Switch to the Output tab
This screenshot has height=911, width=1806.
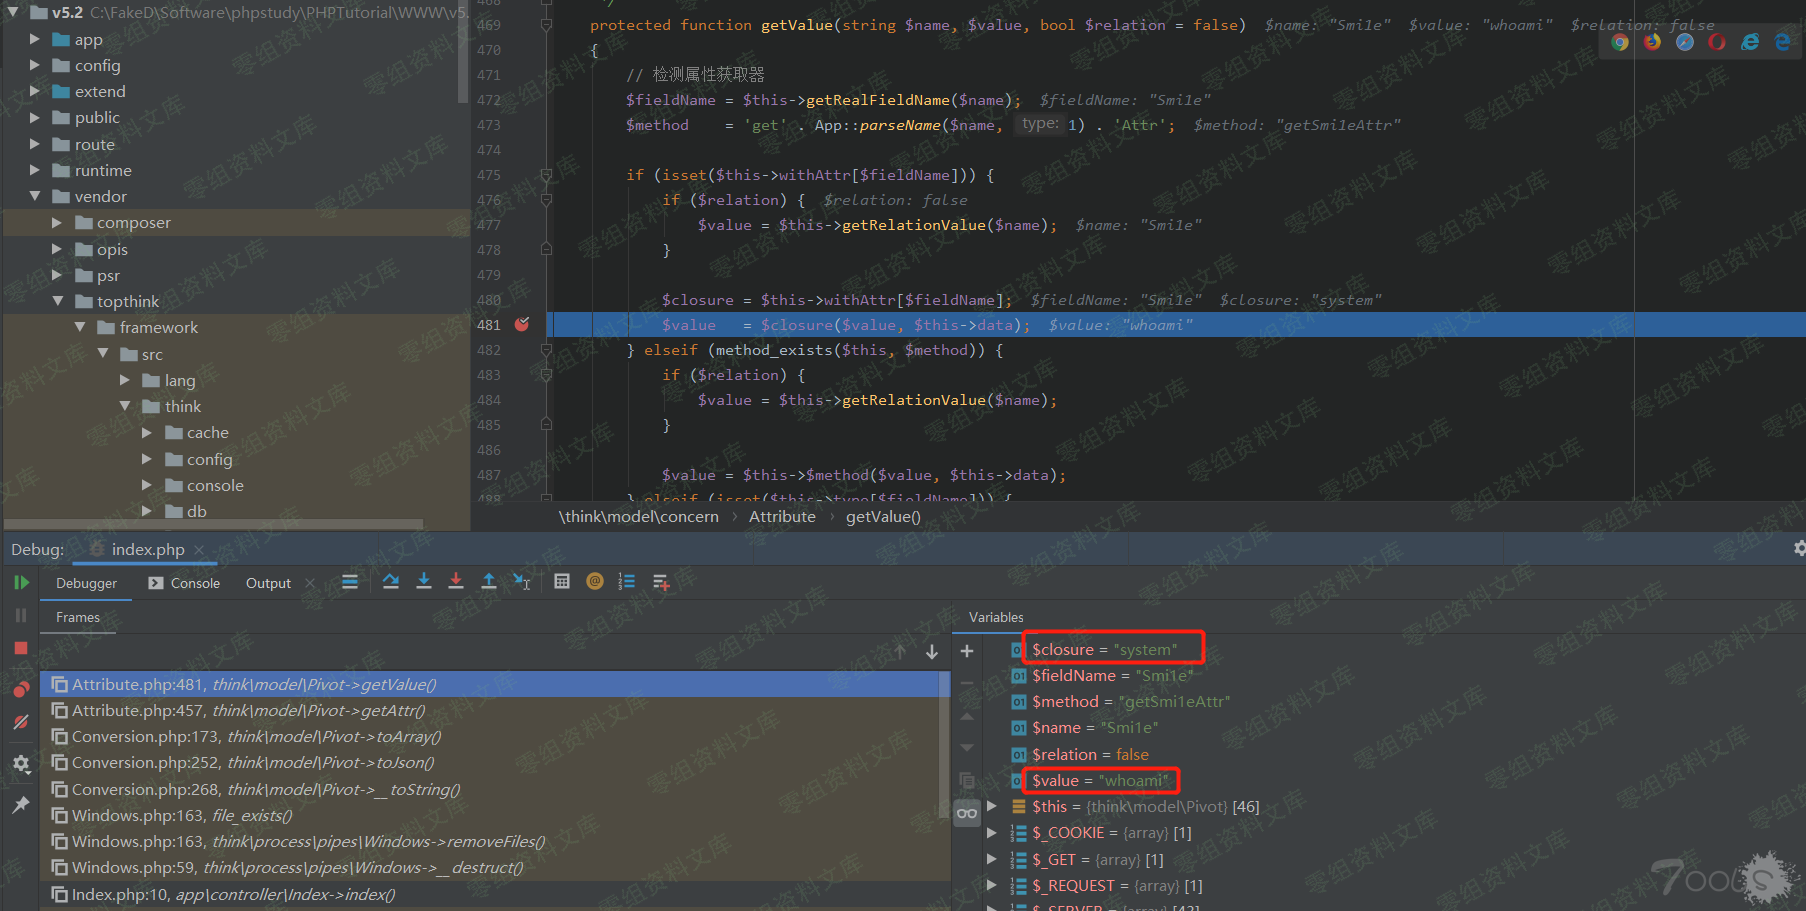pos(268,583)
